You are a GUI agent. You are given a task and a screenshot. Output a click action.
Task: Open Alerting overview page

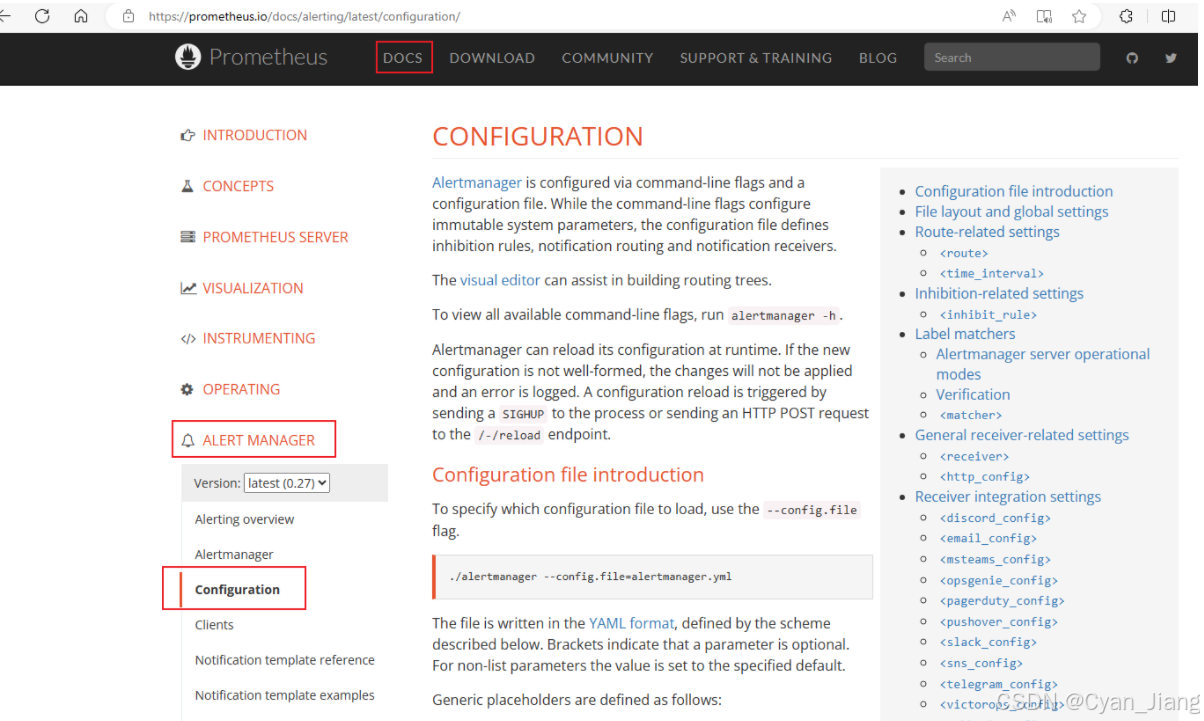point(244,519)
